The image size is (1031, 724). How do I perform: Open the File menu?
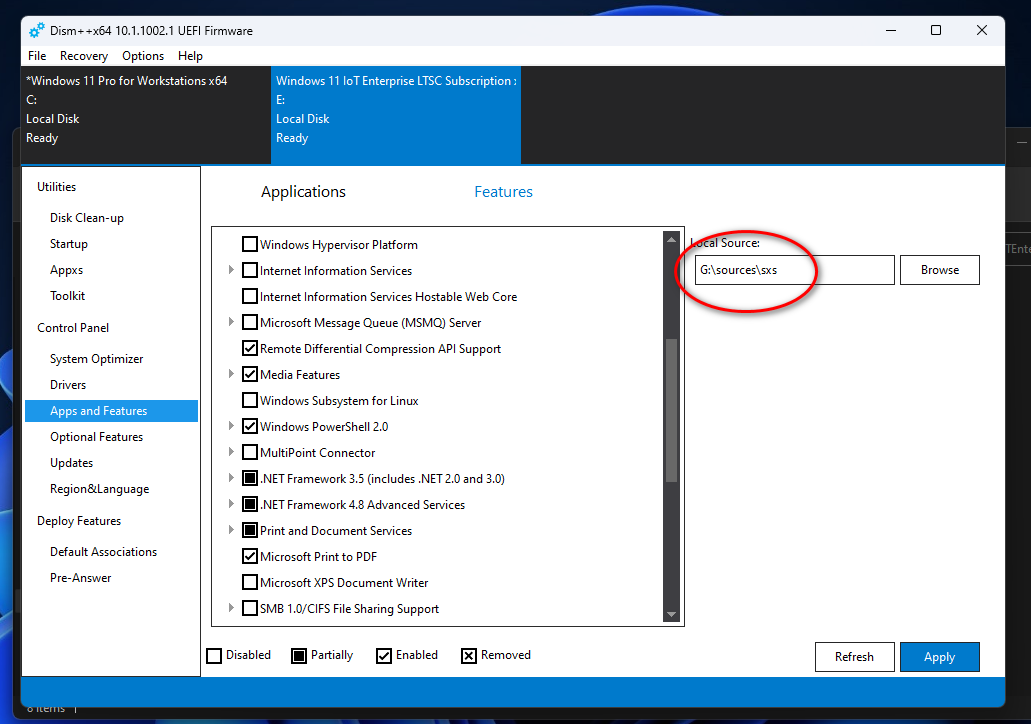37,56
